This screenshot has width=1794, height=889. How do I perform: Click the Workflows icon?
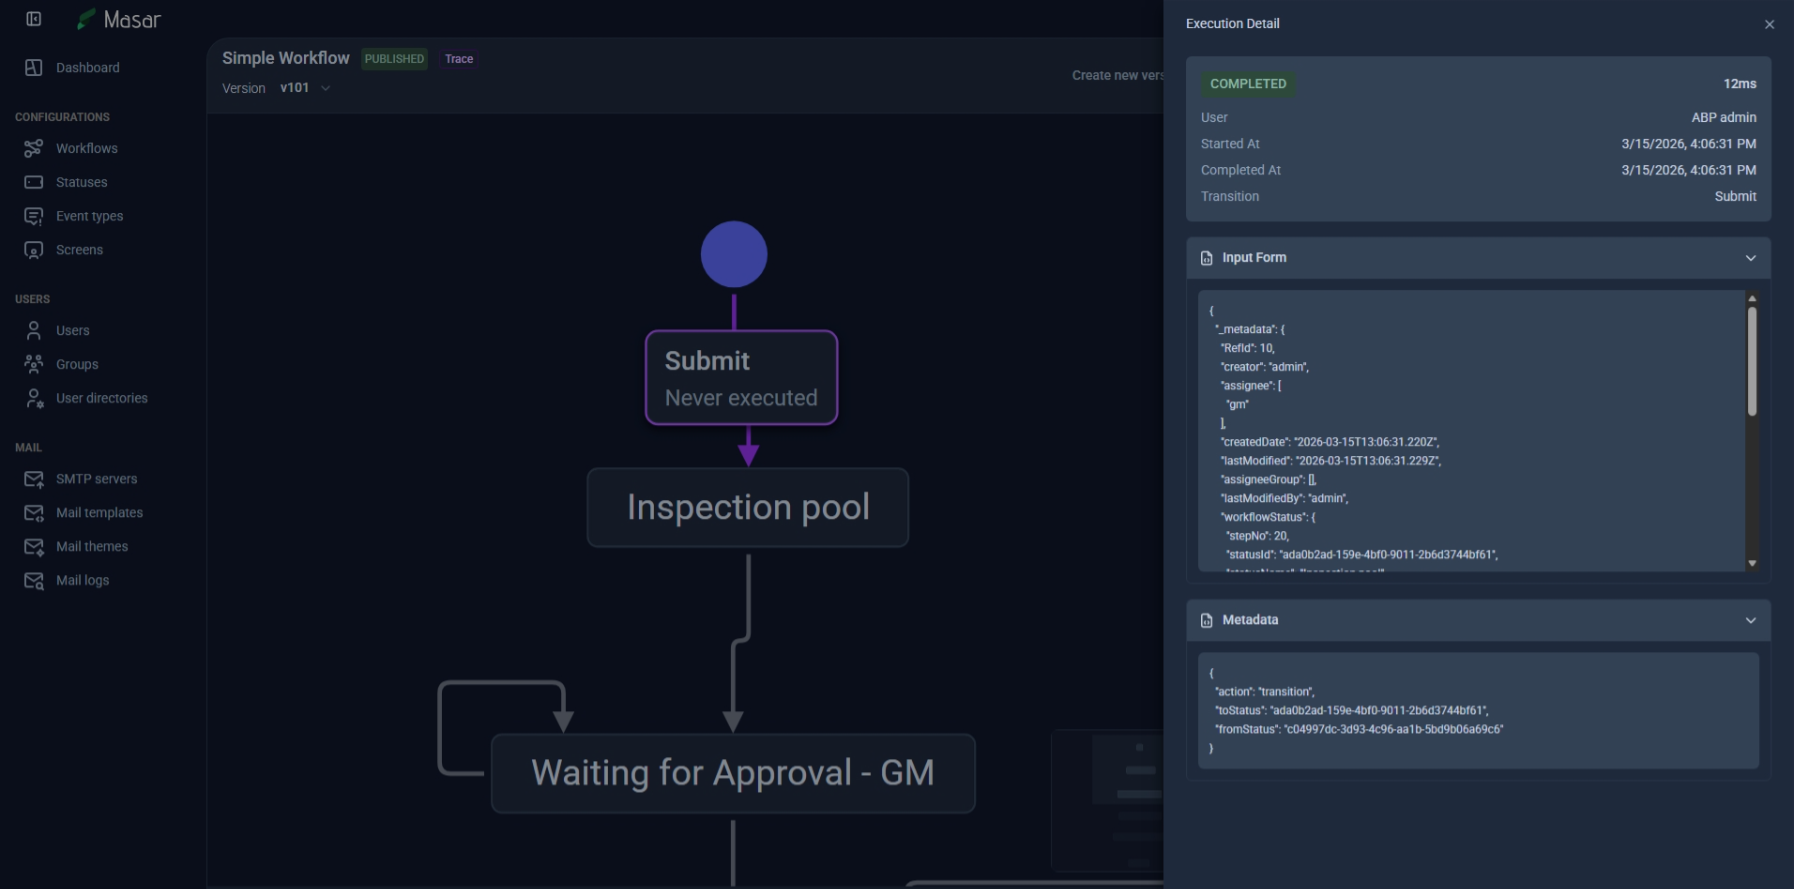coord(33,148)
